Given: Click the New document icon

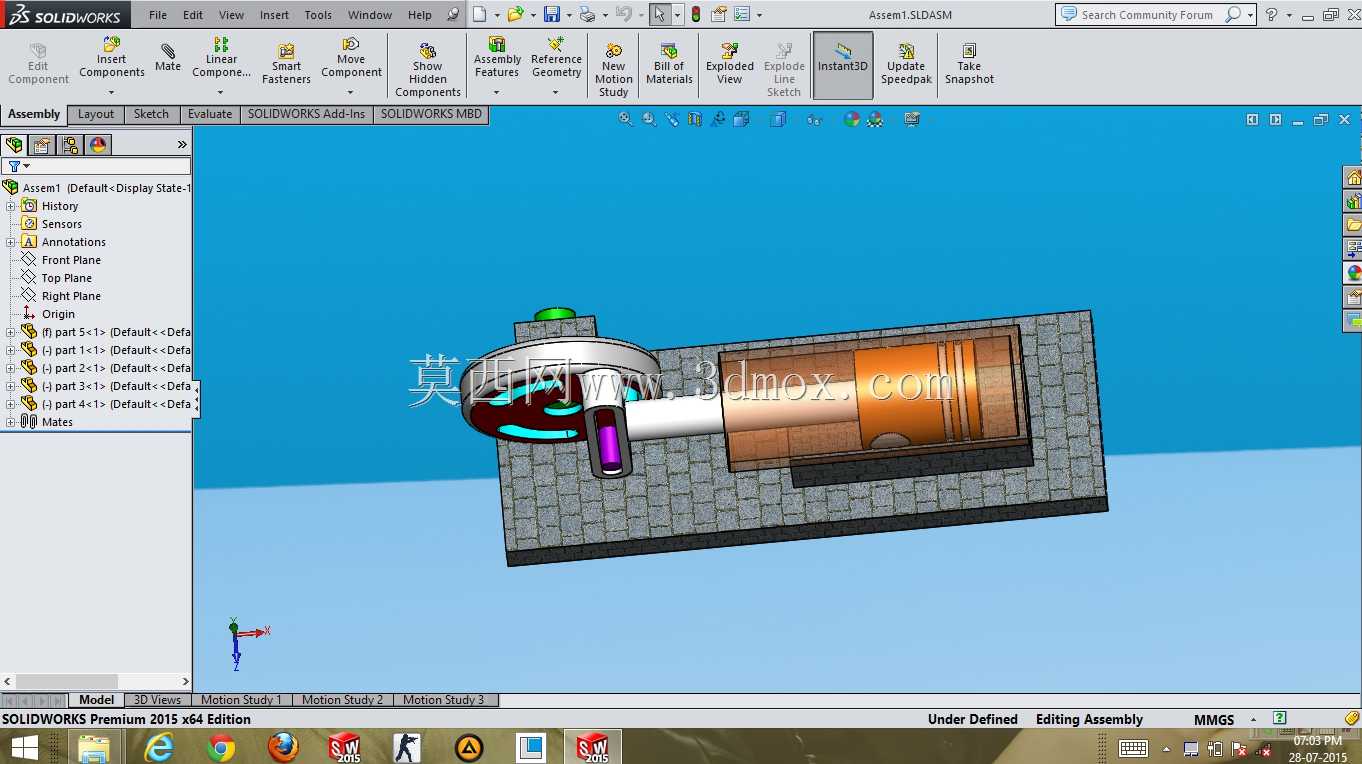Looking at the screenshot, I should pos(480,14).
